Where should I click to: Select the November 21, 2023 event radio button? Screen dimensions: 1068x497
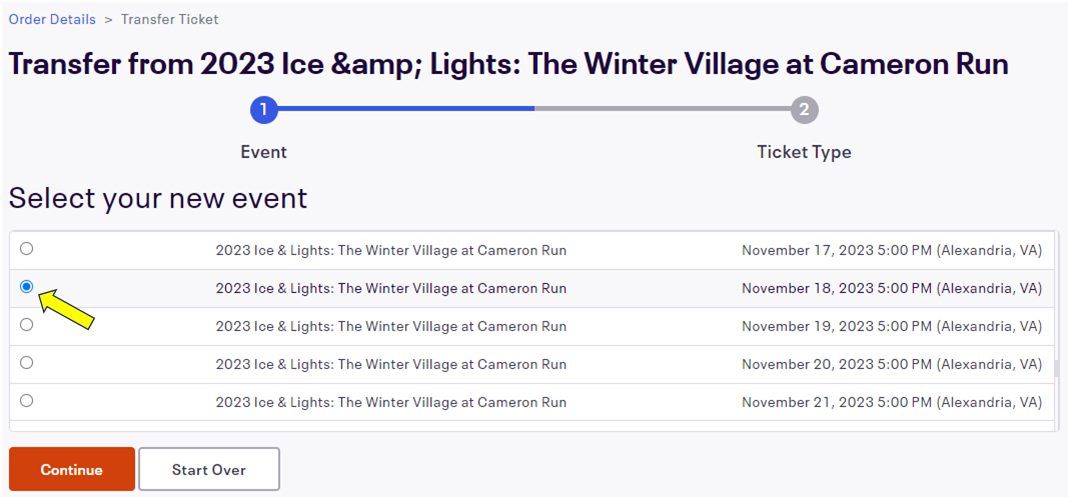(27, 401)
